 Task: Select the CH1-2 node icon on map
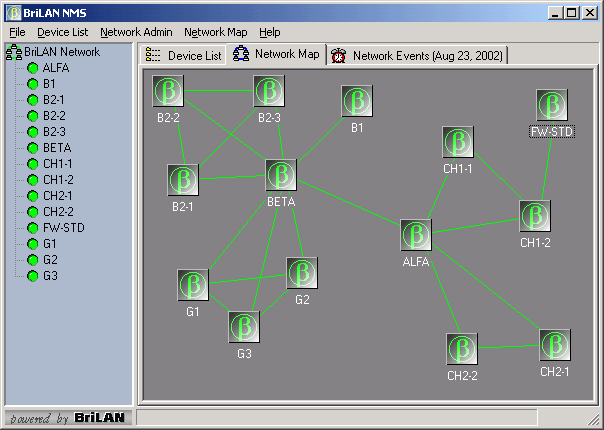[x=535, y=216]
